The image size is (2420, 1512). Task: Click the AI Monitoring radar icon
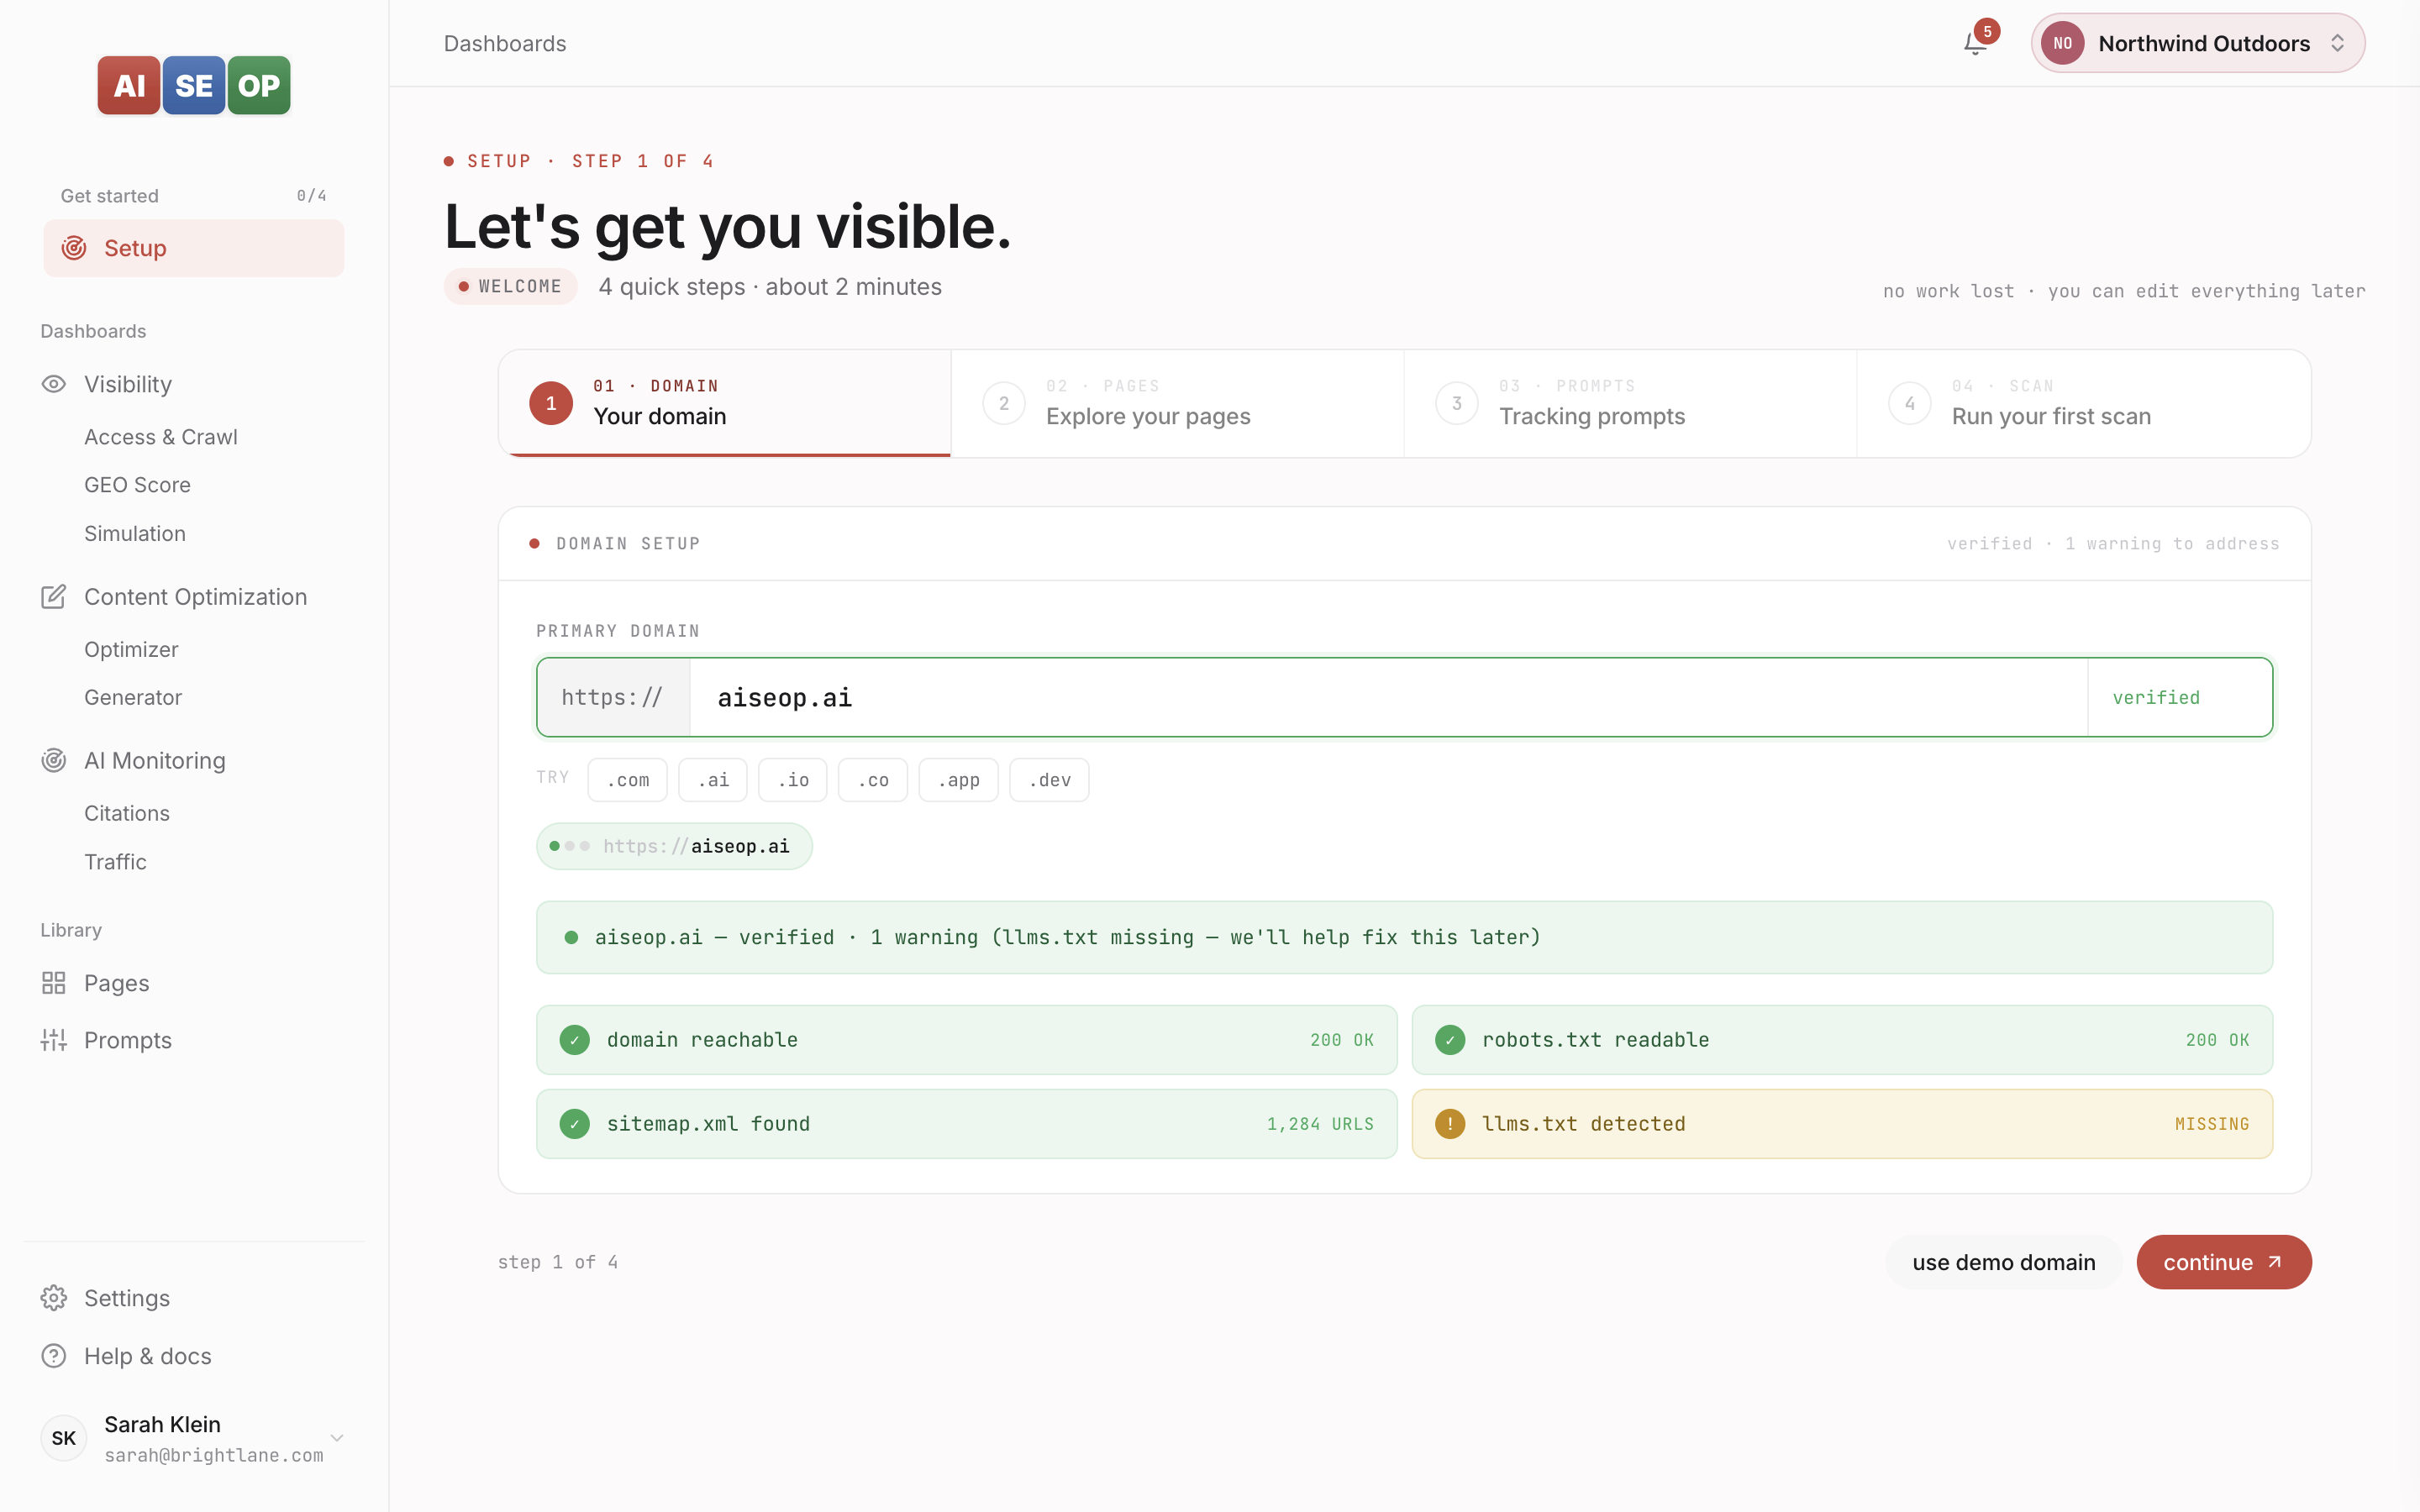click(x=54, y=761)
